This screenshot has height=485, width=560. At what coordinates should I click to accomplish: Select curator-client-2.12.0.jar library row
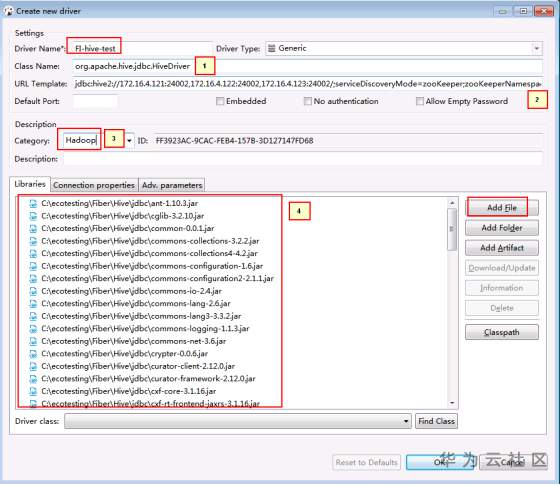[138, 366]
